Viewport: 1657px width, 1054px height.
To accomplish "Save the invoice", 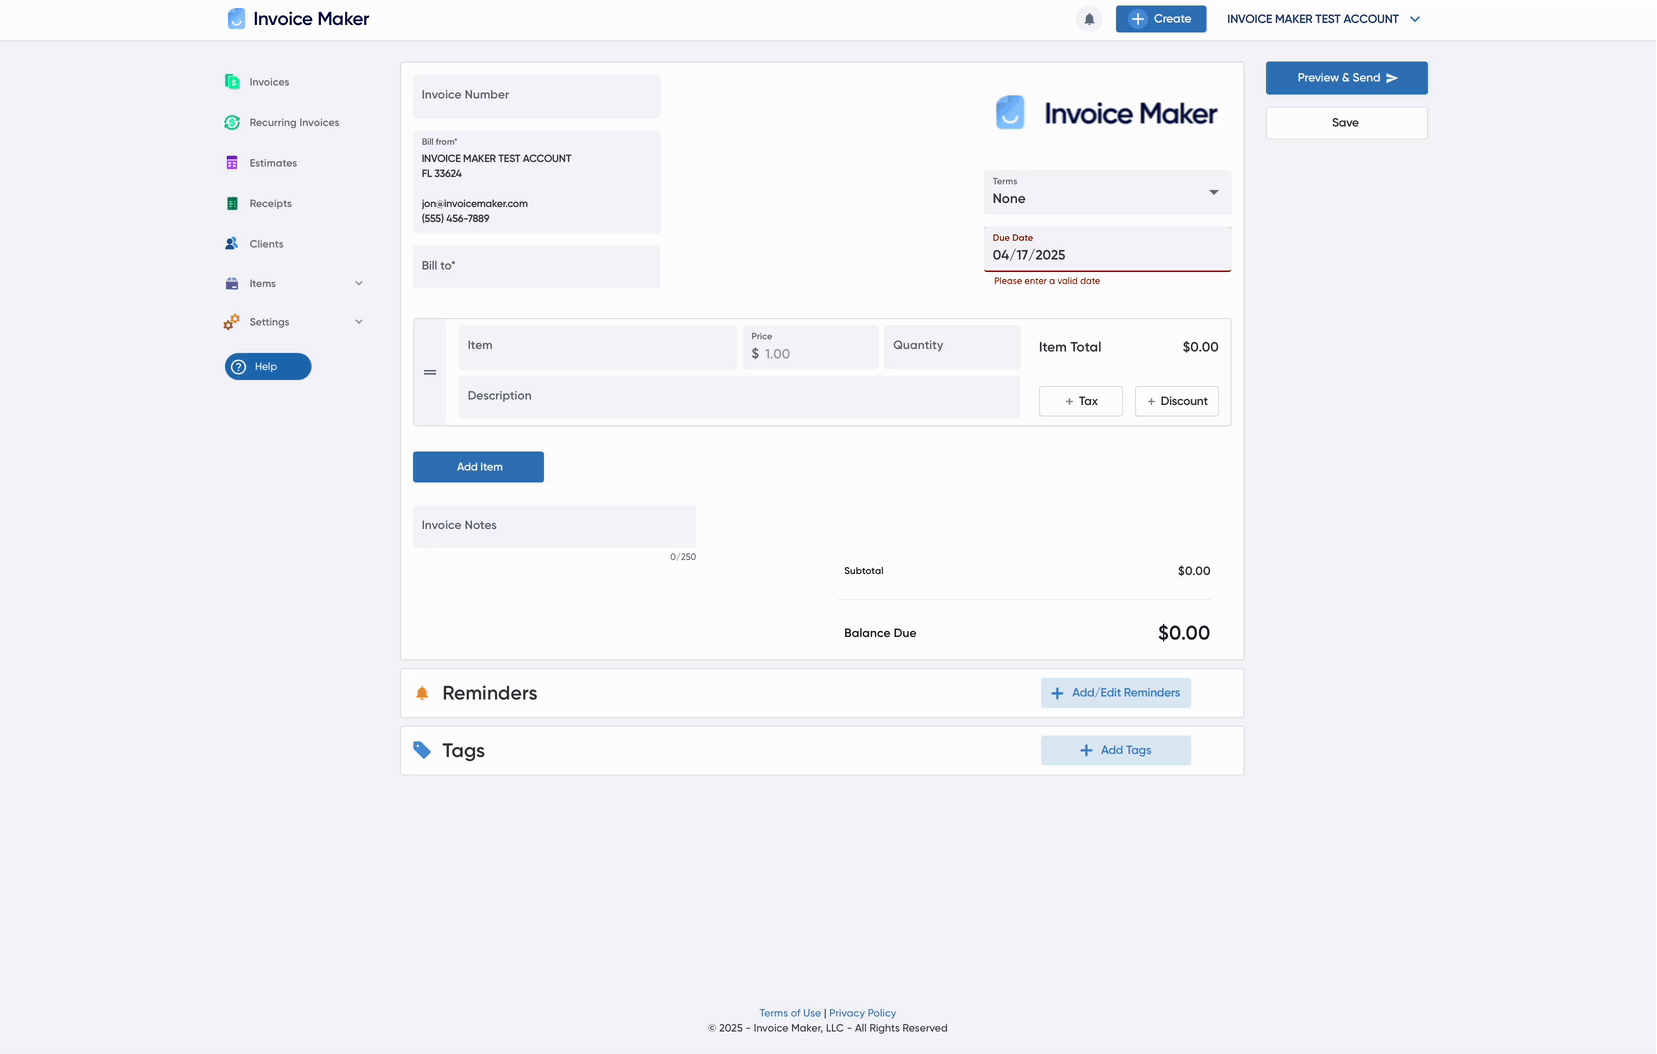I will (x=1346, y=123).
